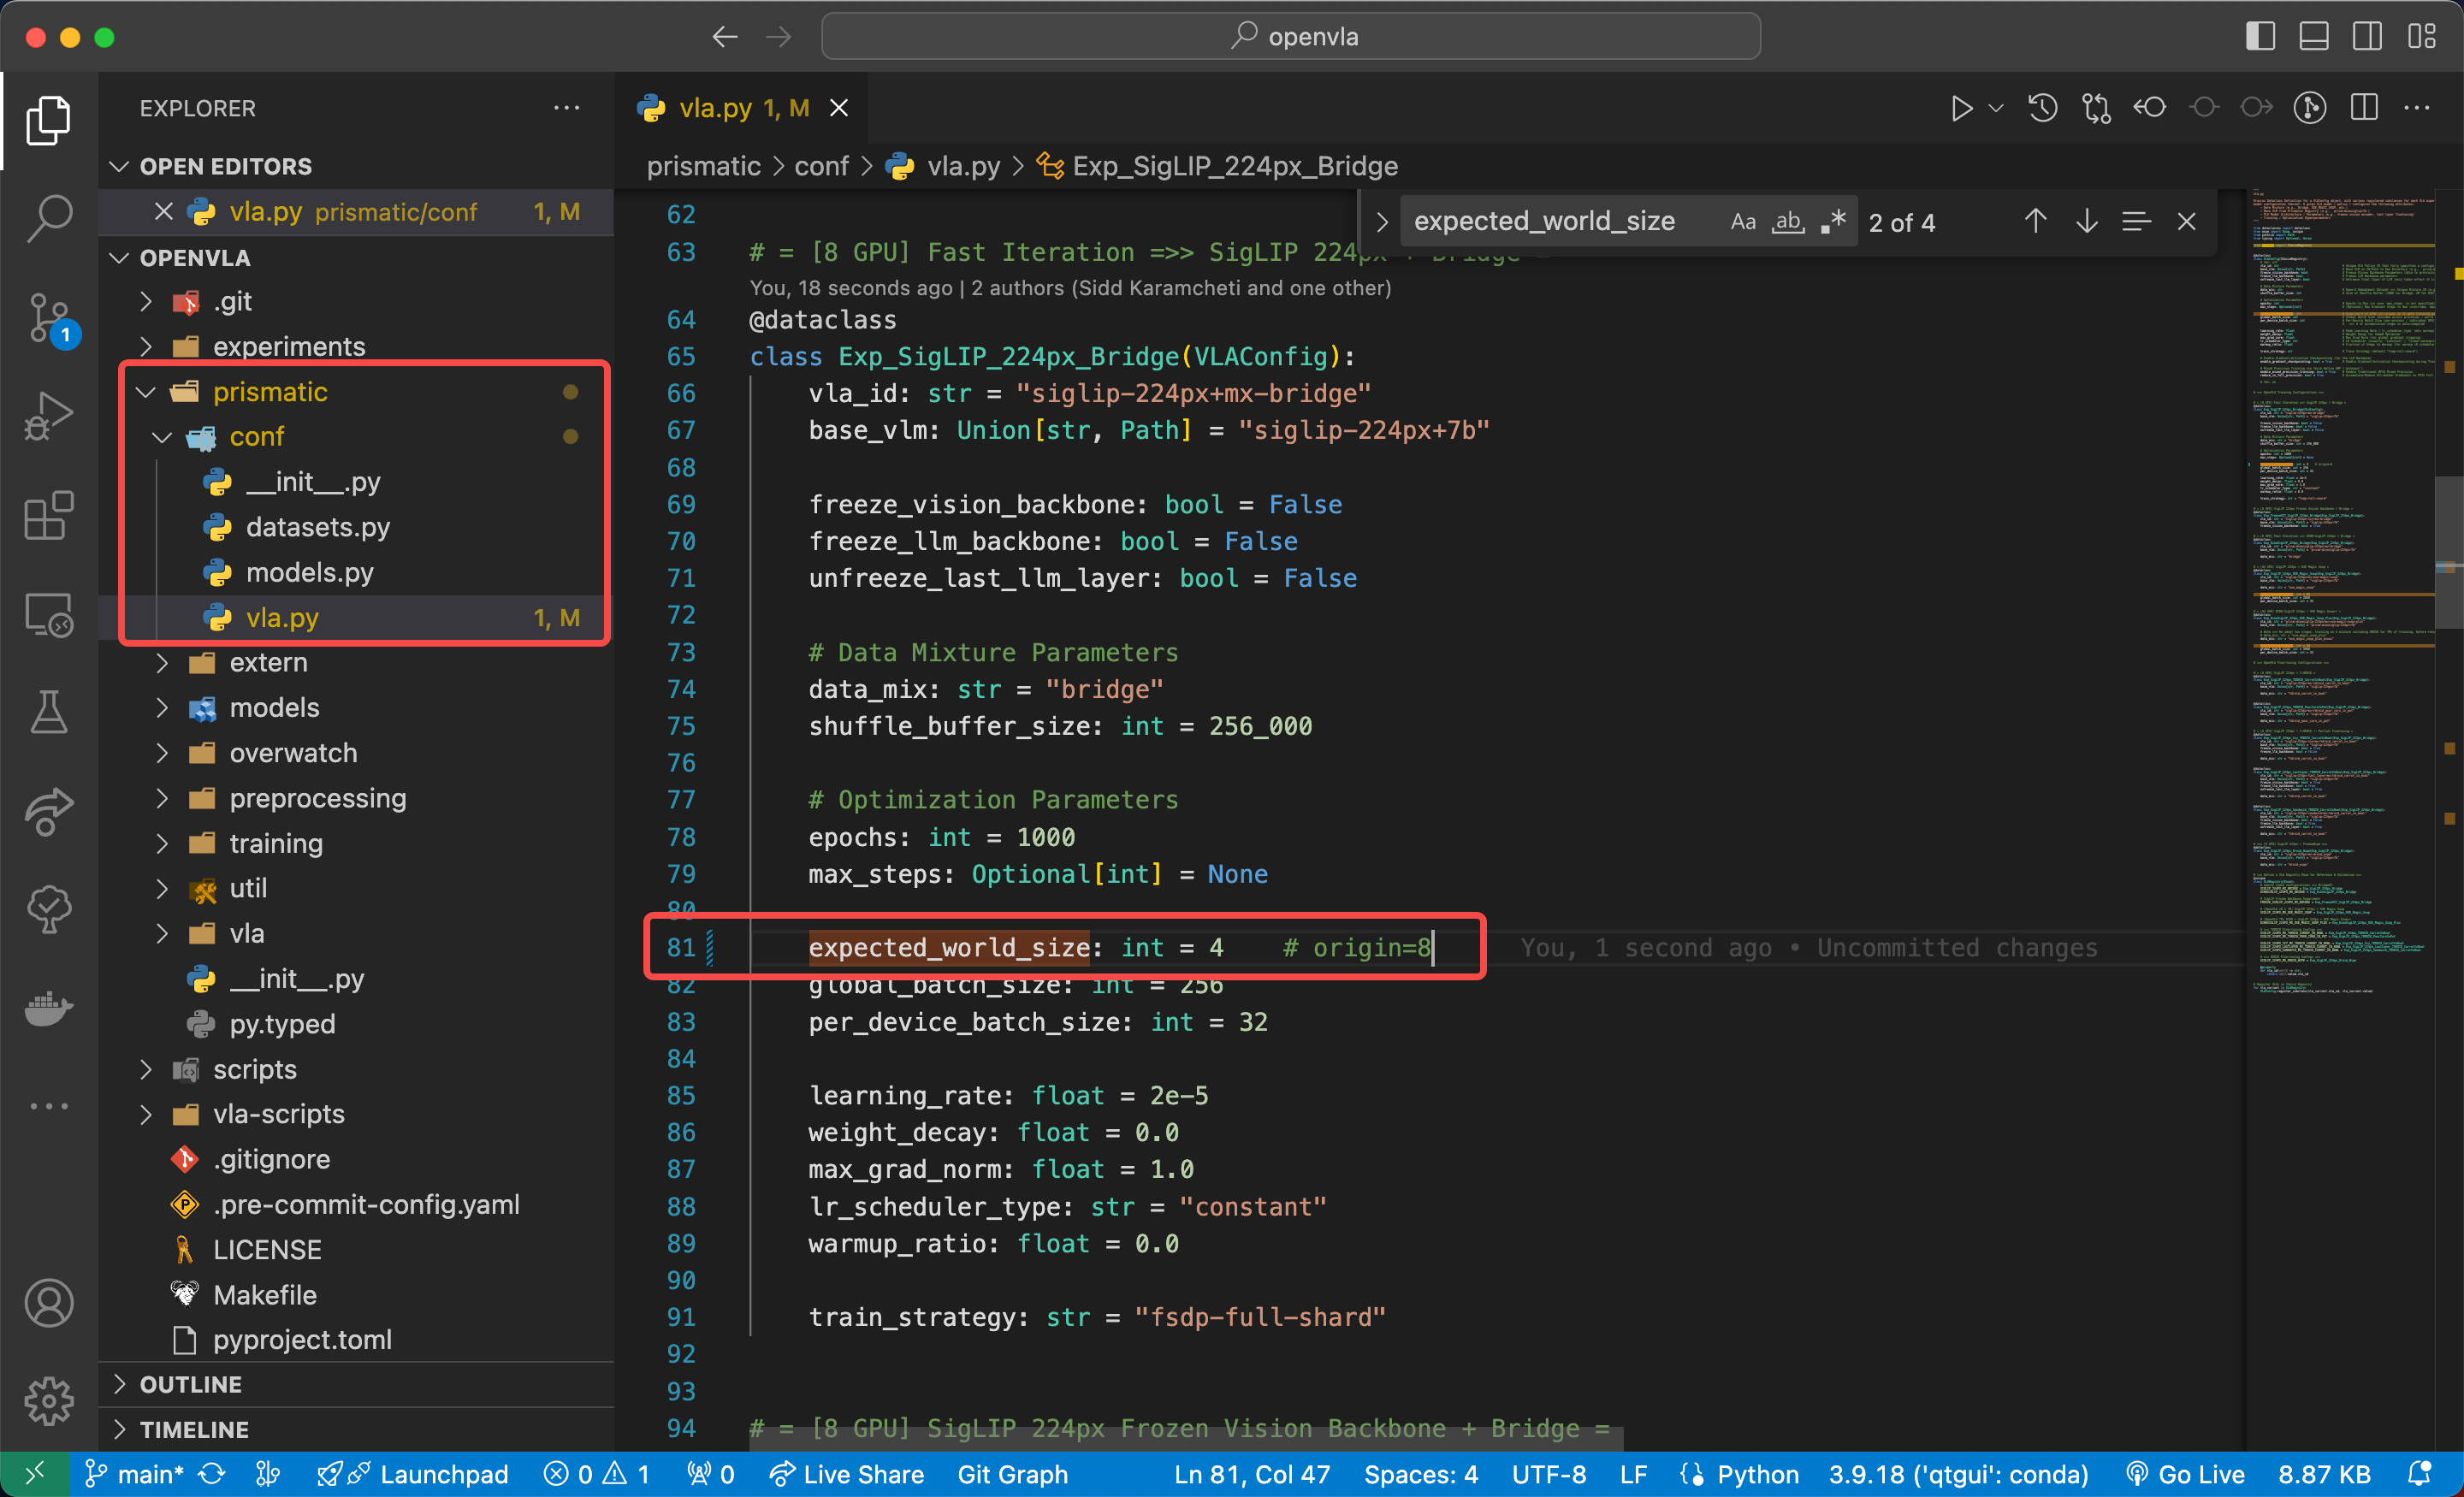Click the Run Python File play button
This screenshot has width=2464, height=1497.
(1961, 108)
